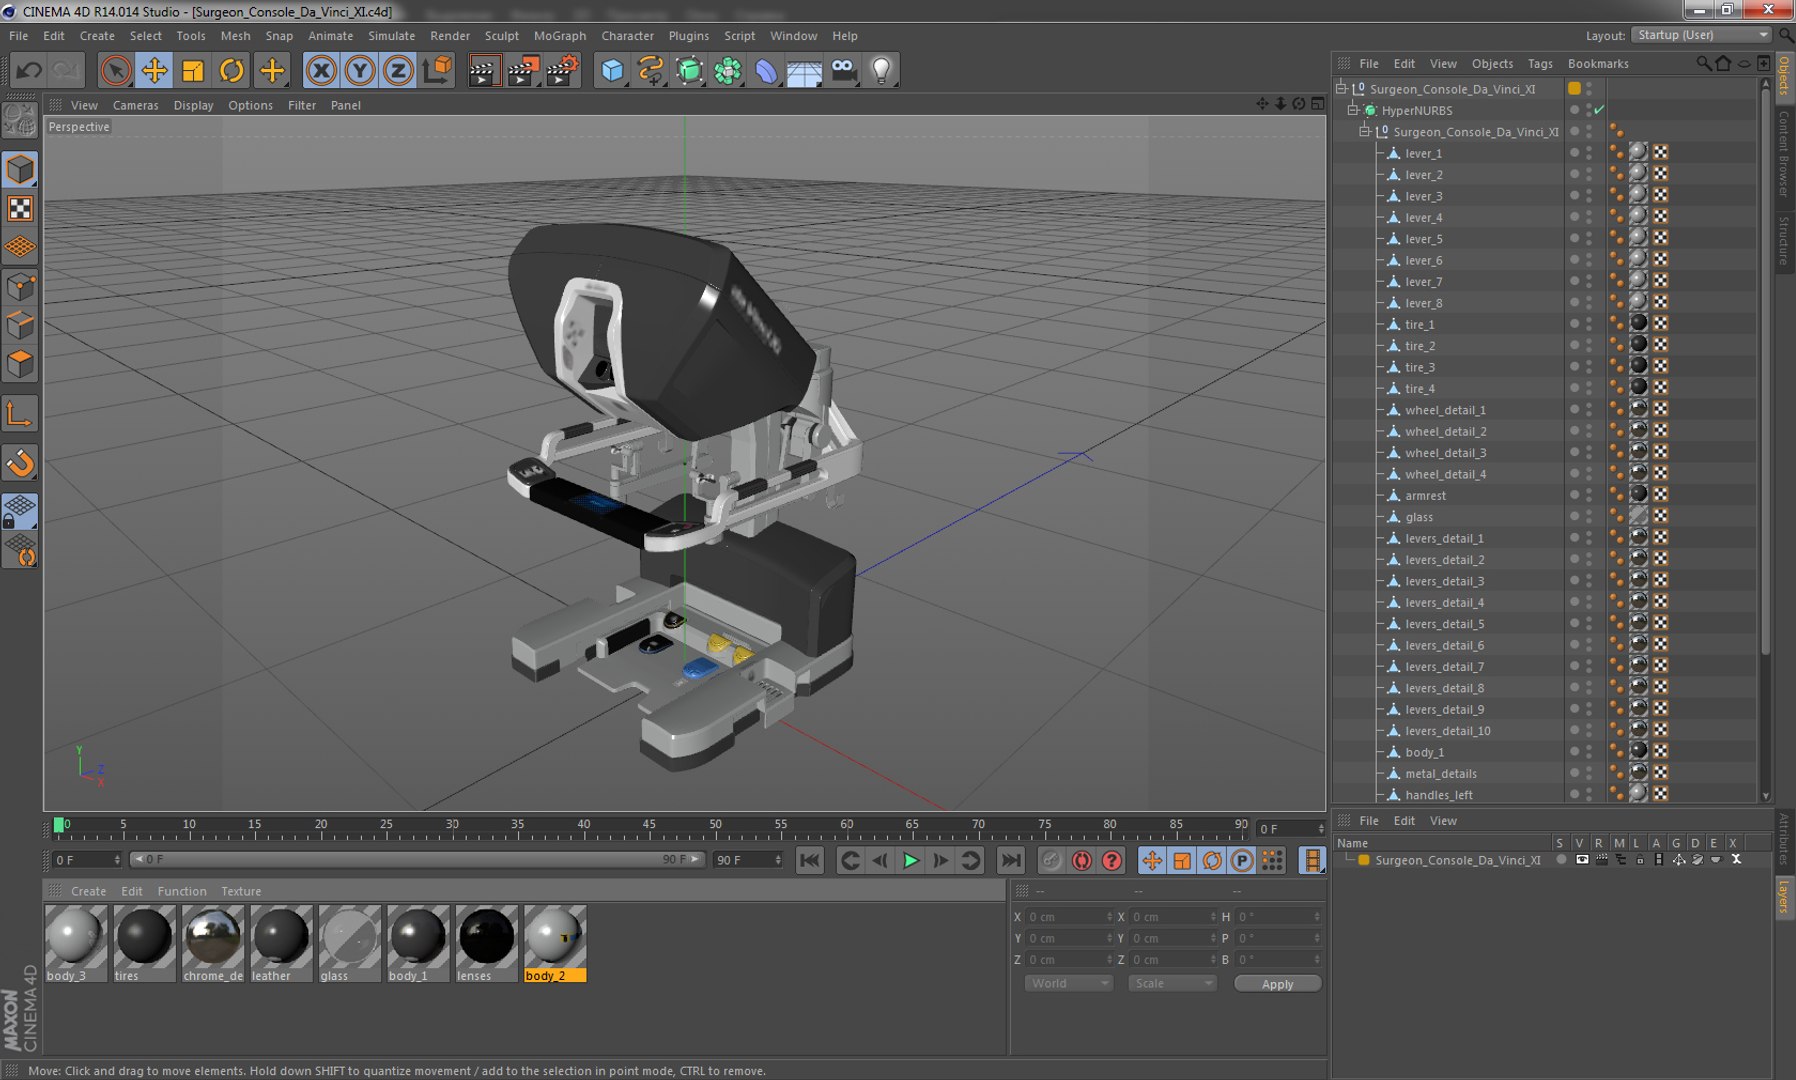Toggle X axis lock

pos(320,70)
